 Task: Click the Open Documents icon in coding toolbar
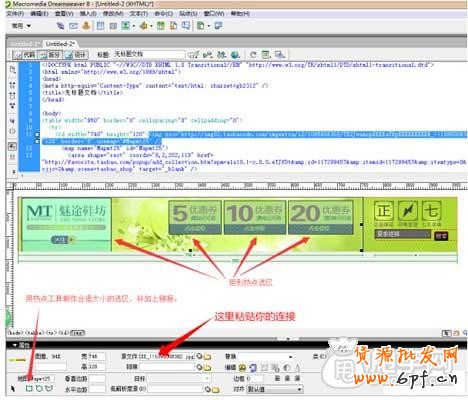[13, 69]
